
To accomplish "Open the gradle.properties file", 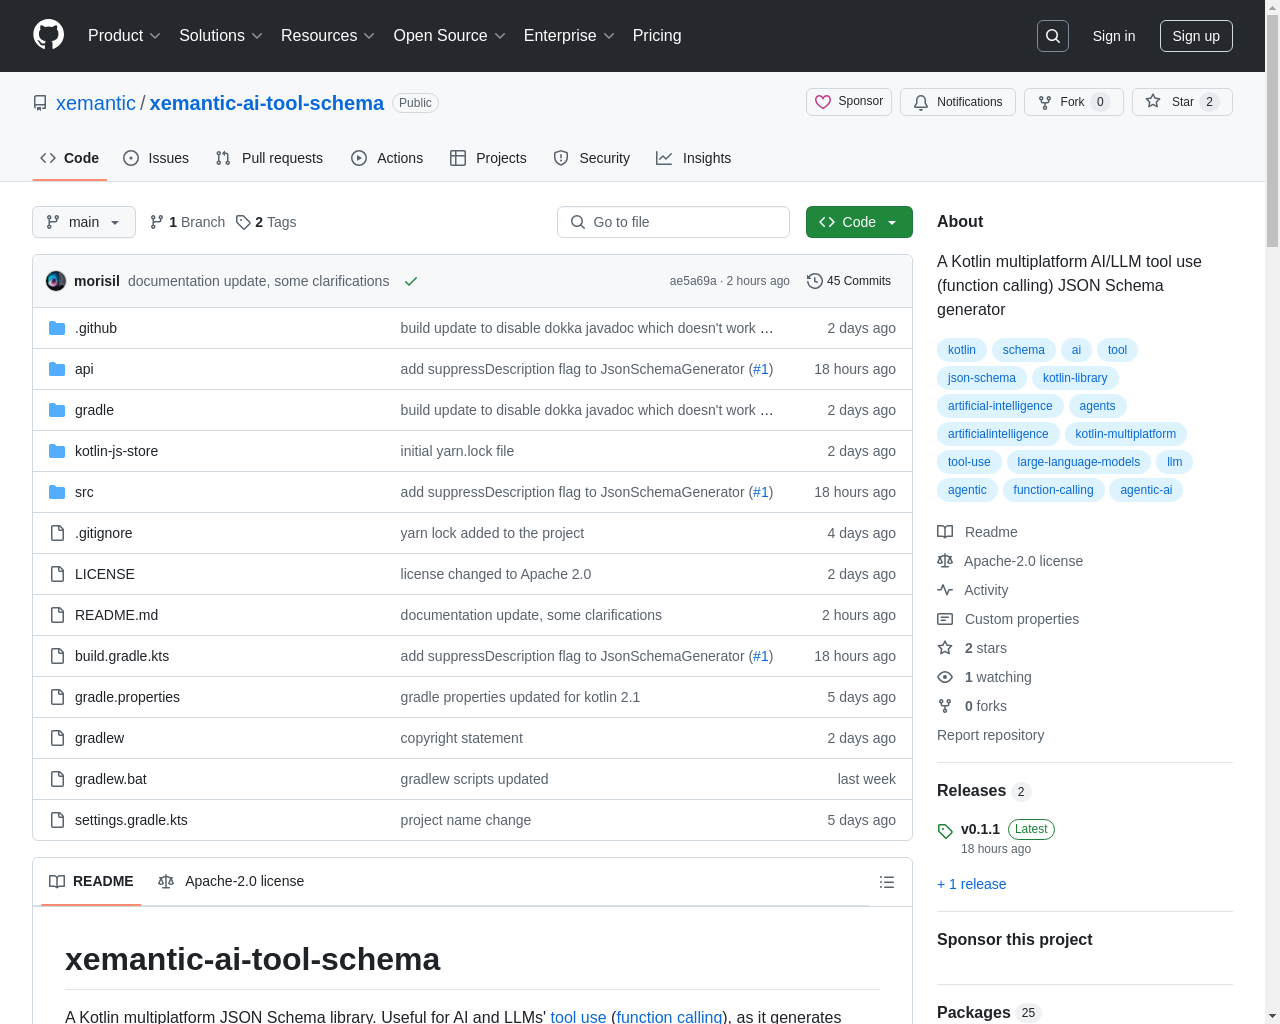I will click(127, 697).
